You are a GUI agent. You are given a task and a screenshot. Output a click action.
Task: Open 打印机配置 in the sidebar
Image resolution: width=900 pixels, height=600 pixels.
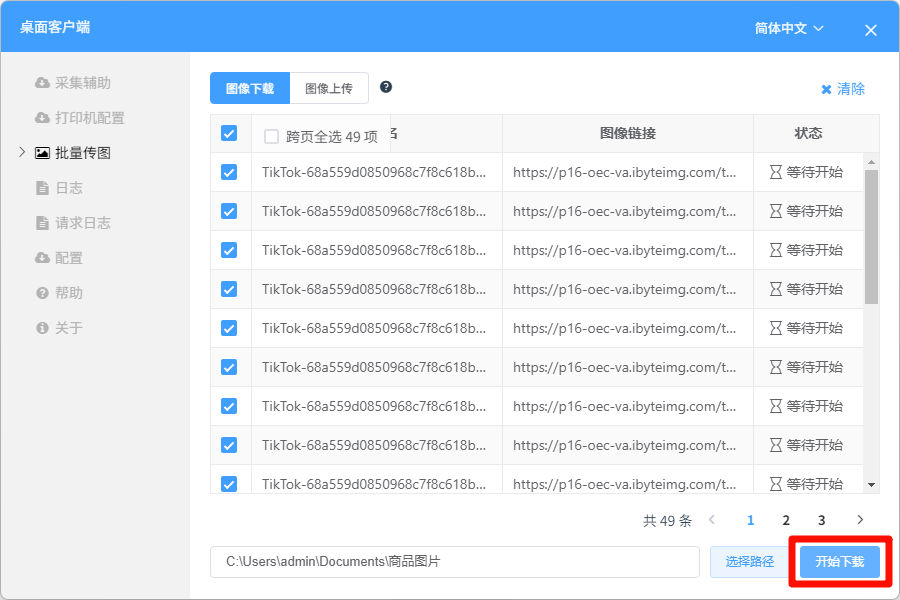[80, 118]
